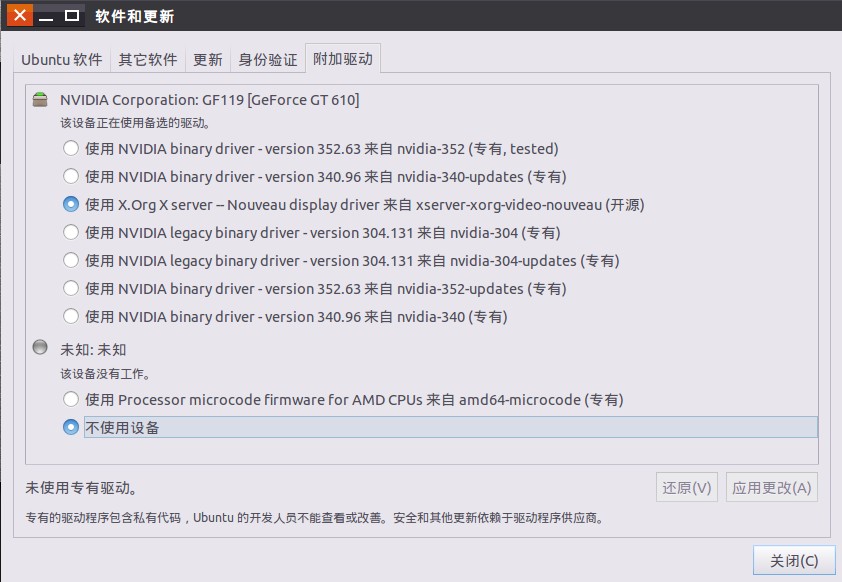
Task: Click the 软件和更新 window title
Action: click(x=134, y=16)
